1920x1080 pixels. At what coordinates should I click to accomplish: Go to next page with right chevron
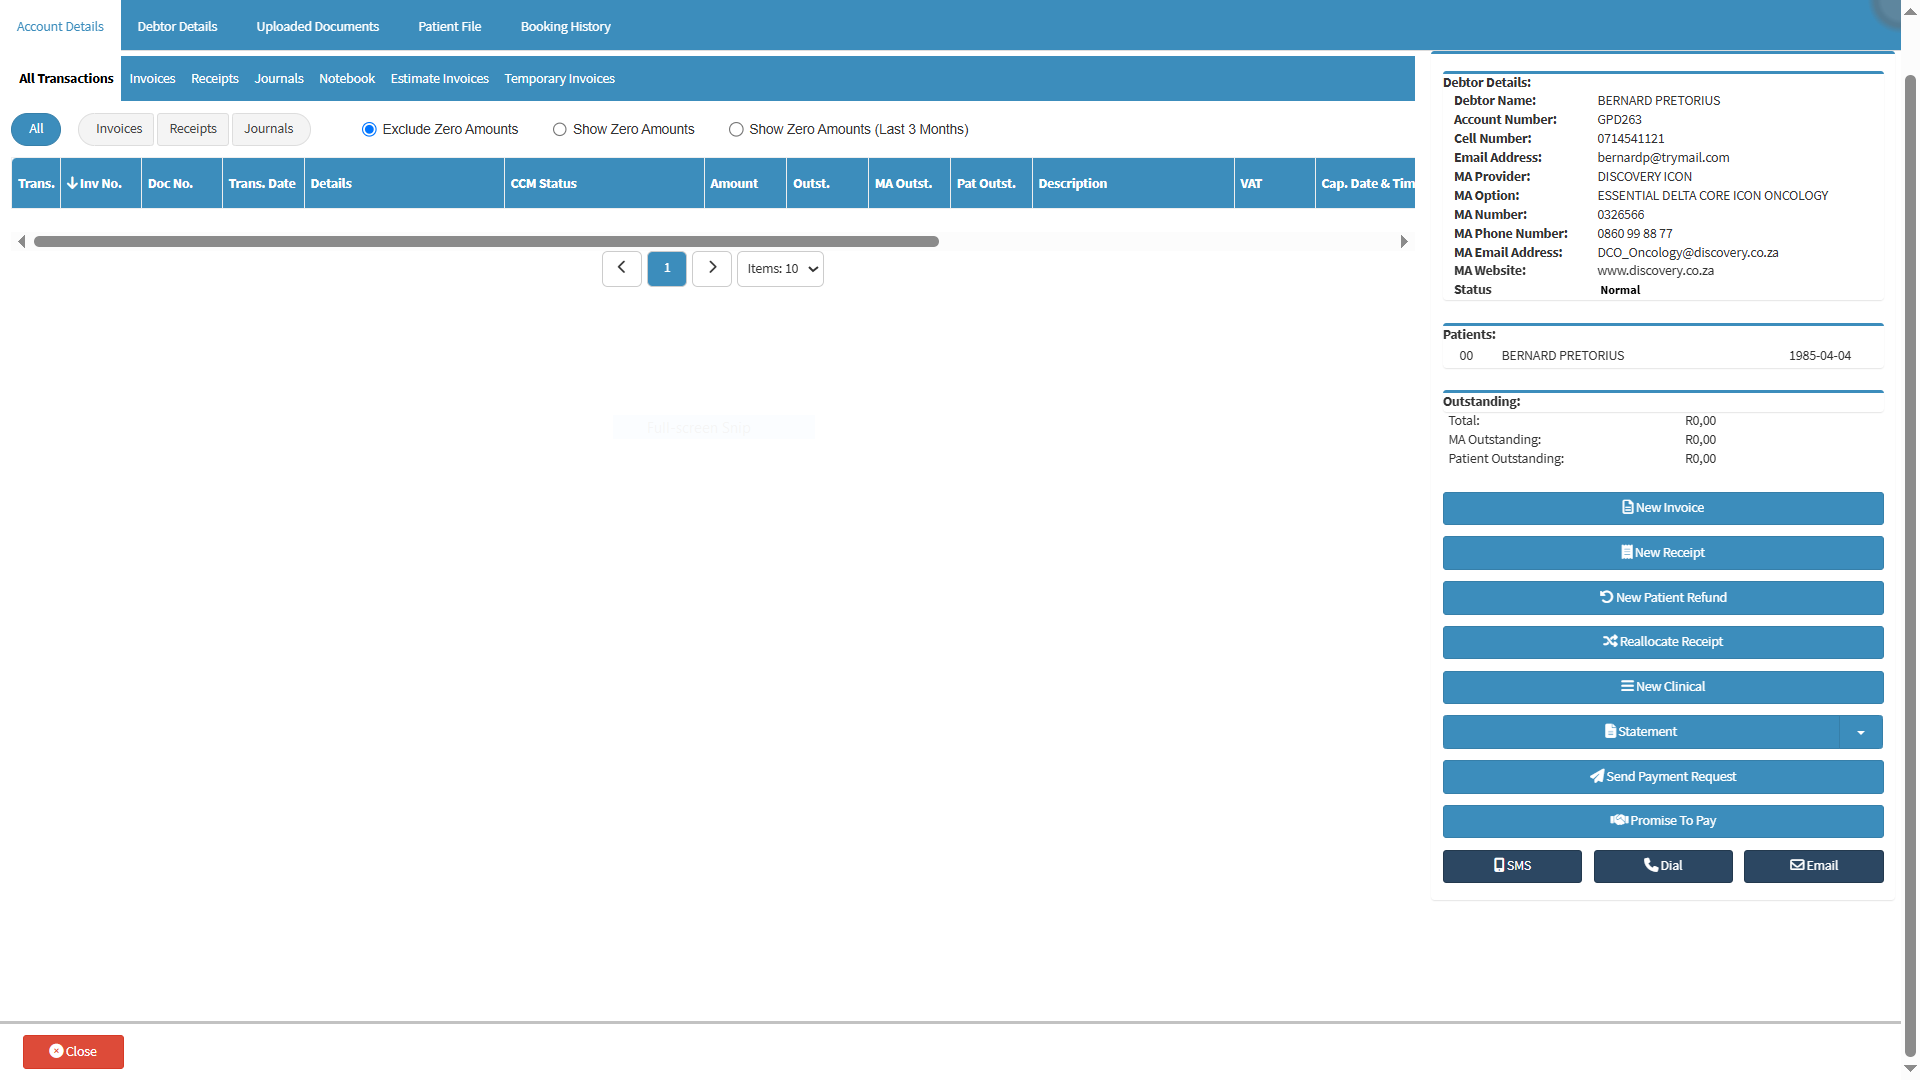tap(712, 268)
